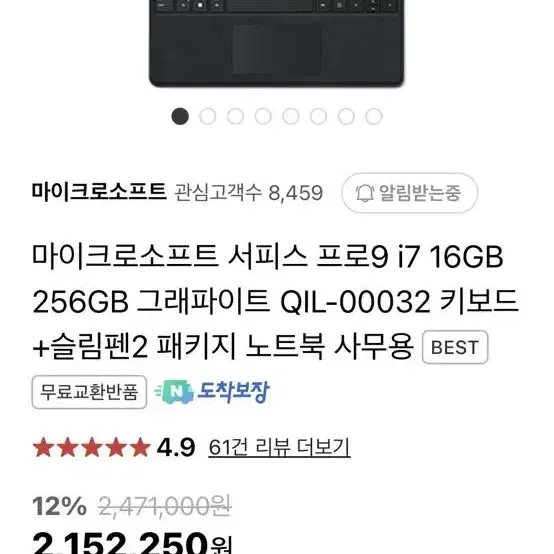Show the seventh carousel image dot

(346, 116)
